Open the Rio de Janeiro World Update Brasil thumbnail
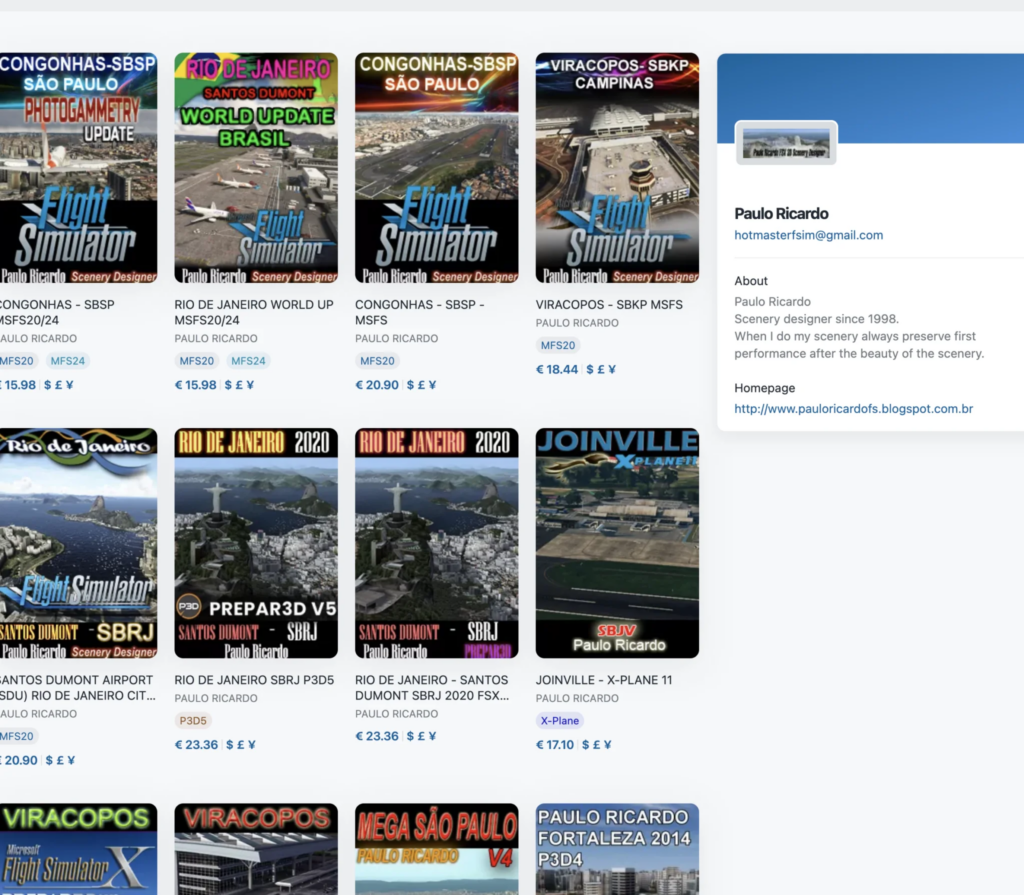The image size is (1024, 895). [x=256, y=168]
